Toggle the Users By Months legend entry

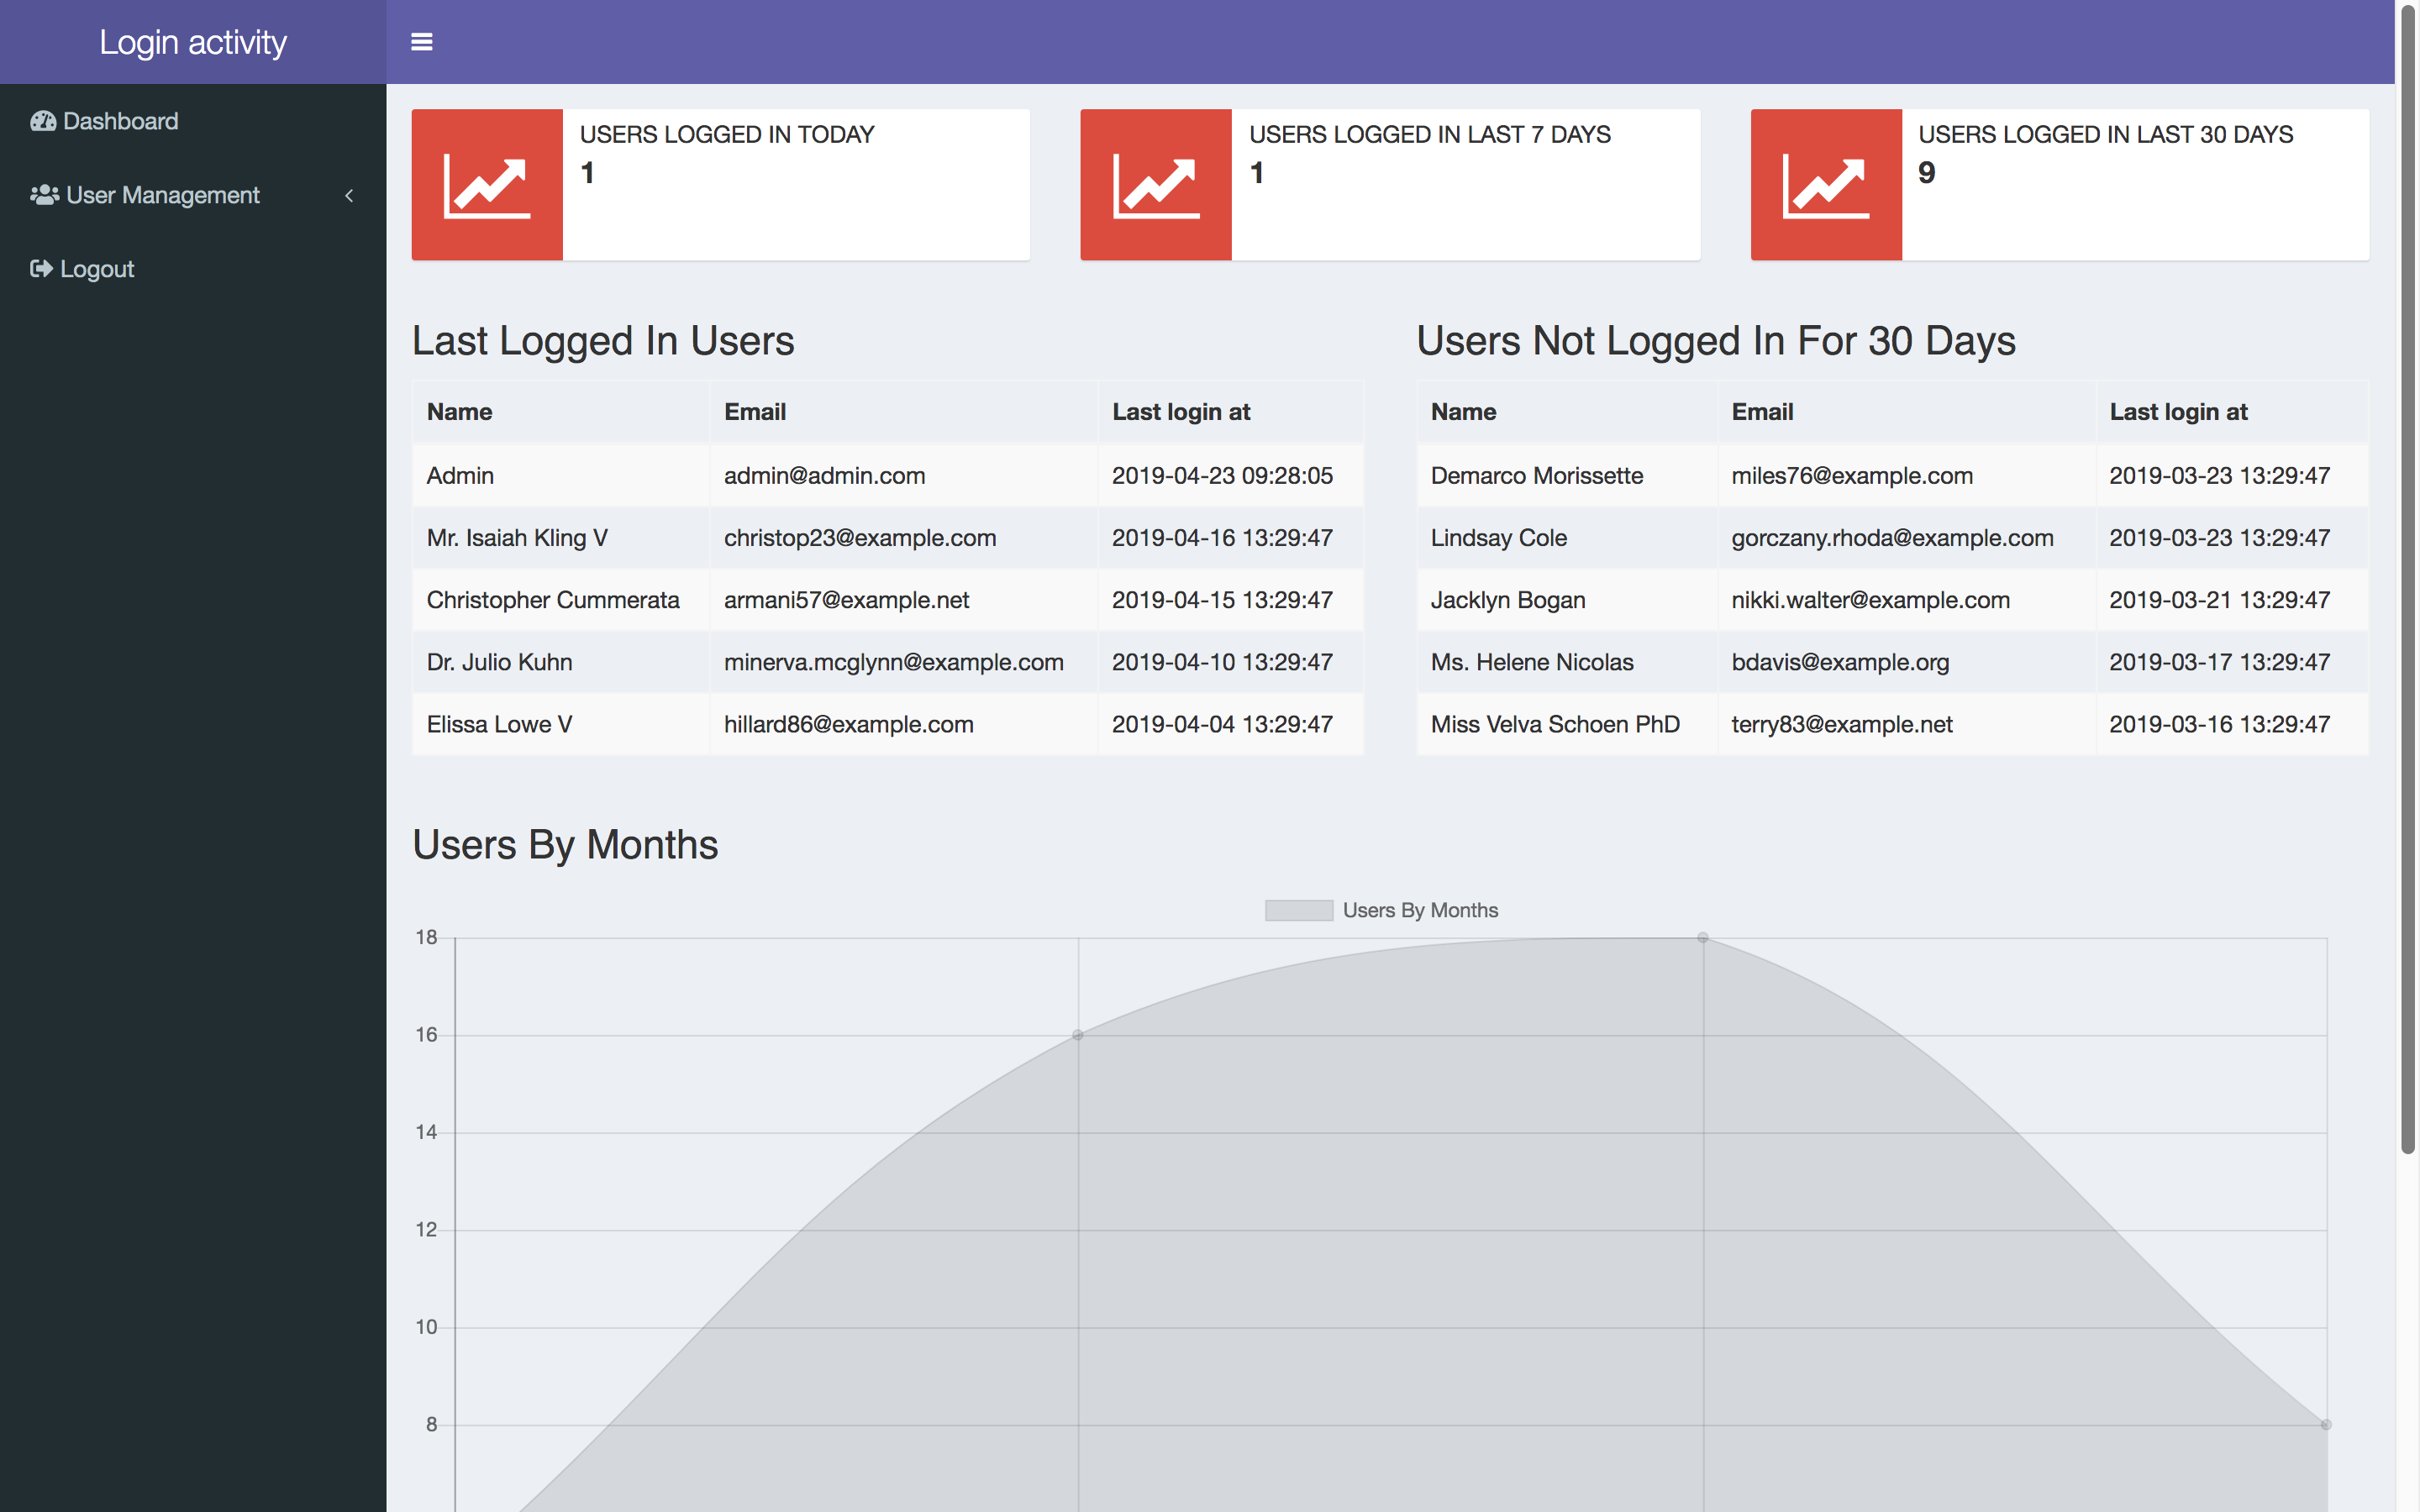(x=1381, y=910)
